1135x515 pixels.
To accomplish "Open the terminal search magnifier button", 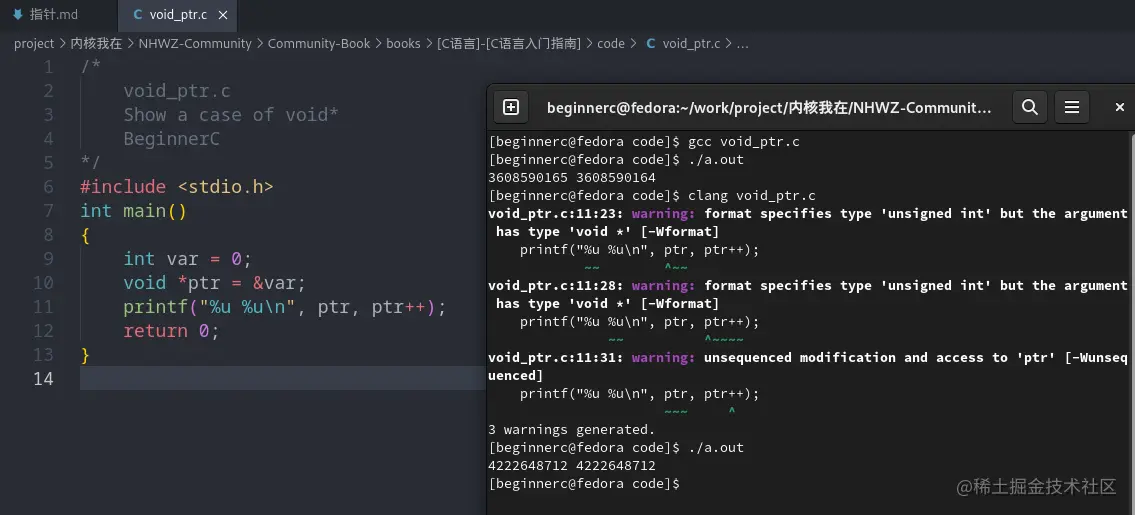I will [1029, 107].
